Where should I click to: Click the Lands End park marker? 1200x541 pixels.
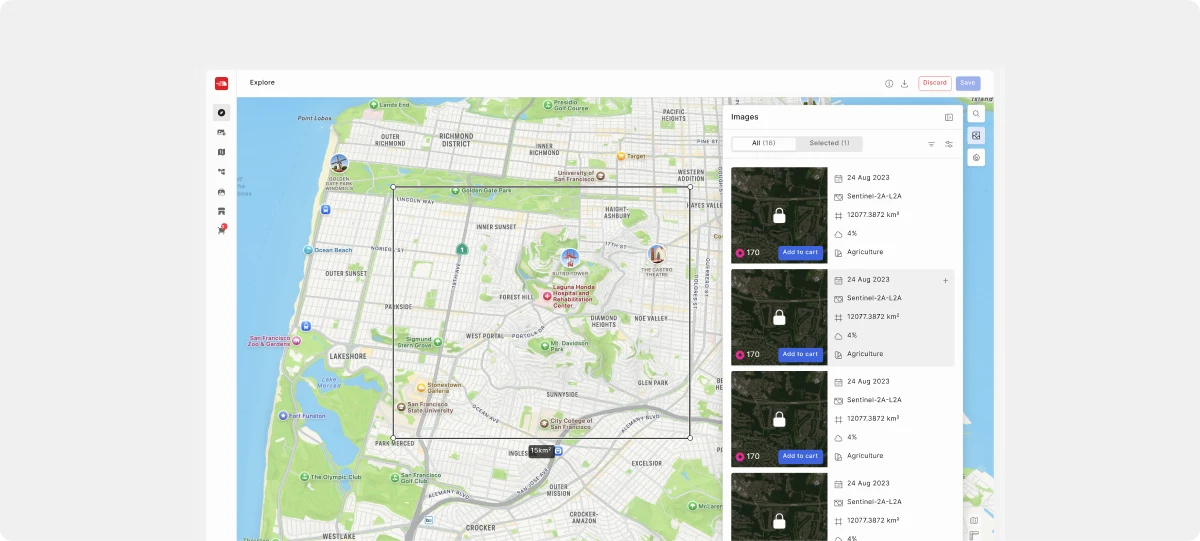click(x=374, y=104)
